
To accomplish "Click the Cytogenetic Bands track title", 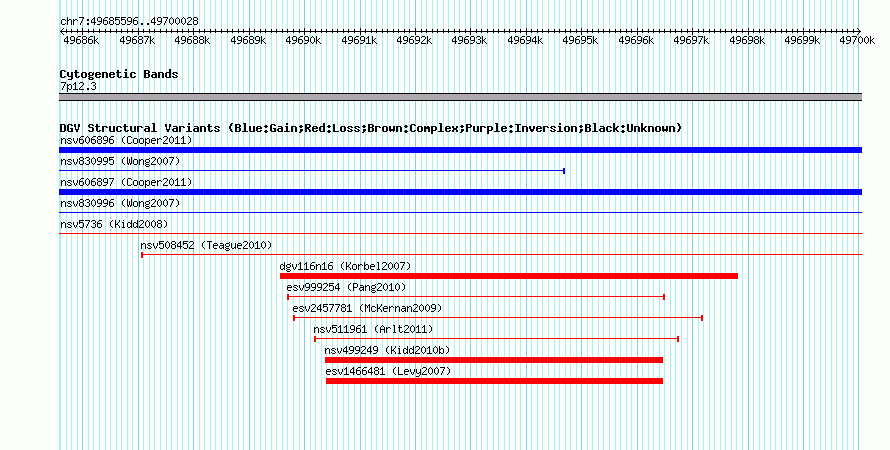I will click(119, 74).
